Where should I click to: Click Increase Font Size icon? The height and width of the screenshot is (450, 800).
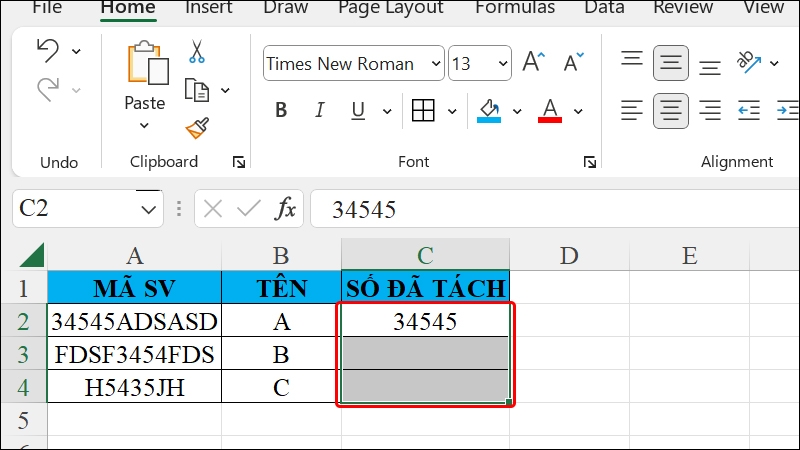534,62
